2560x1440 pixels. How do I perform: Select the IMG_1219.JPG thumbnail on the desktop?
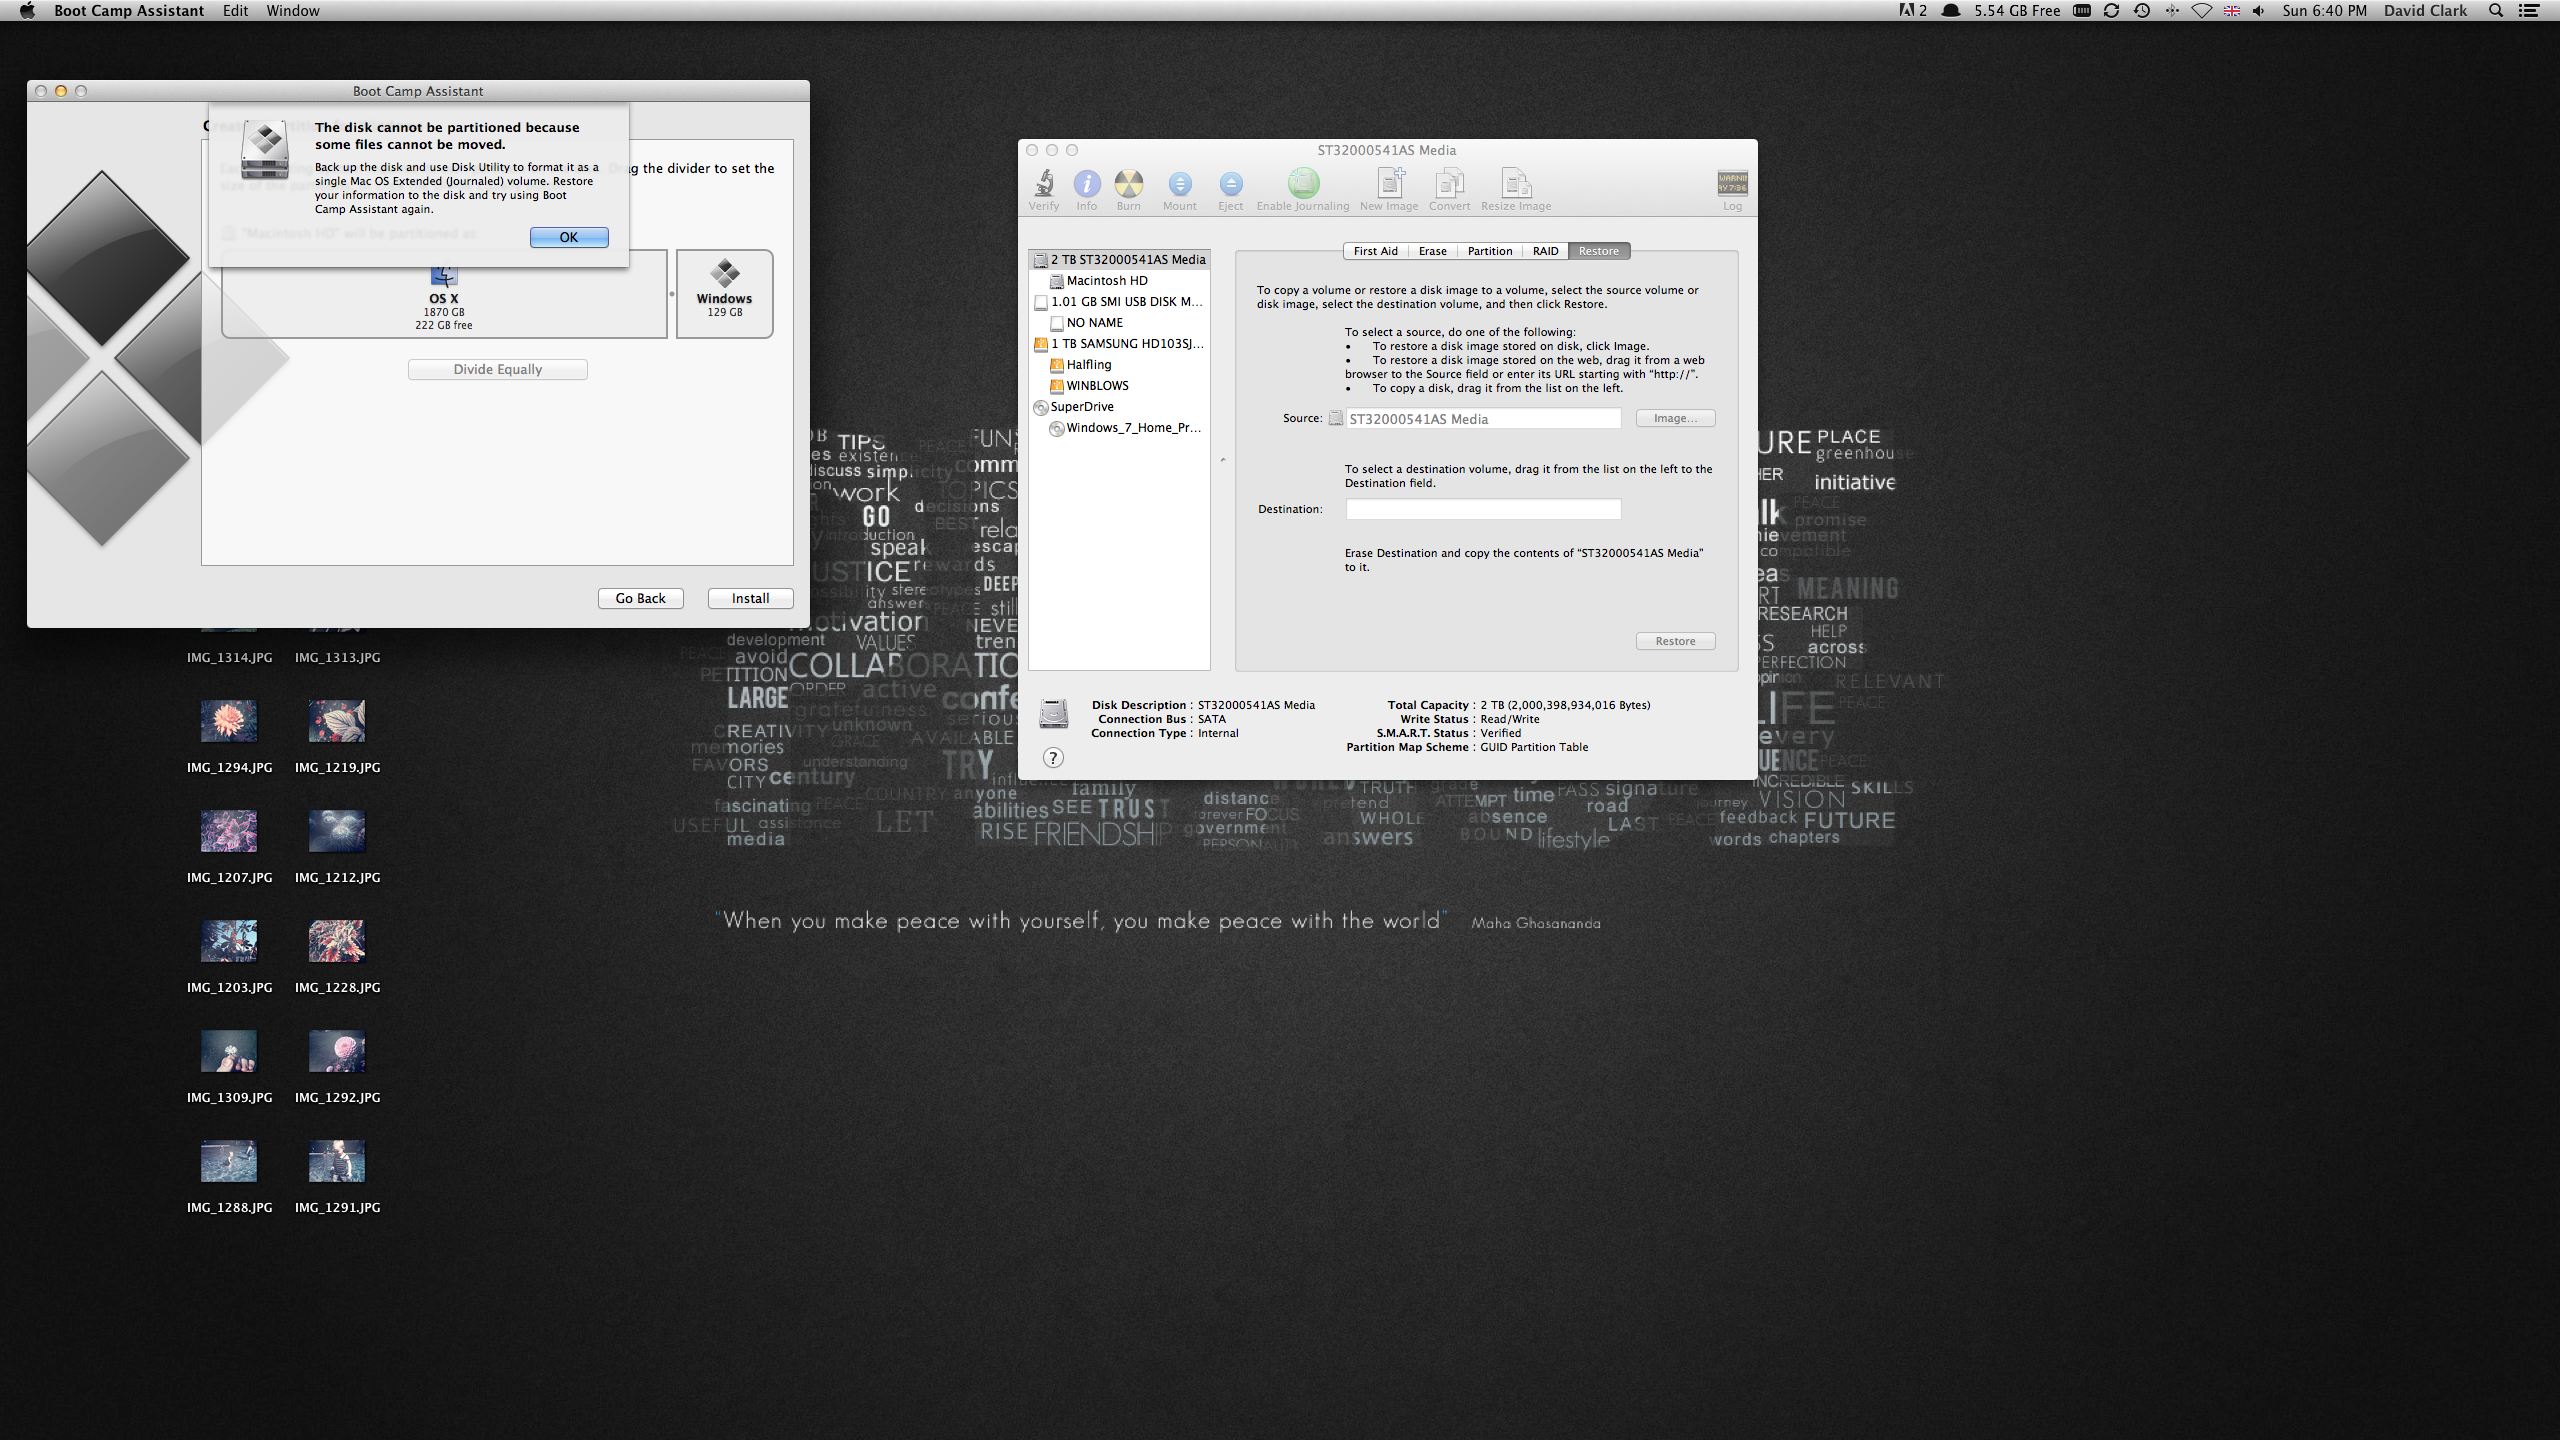pos(337,720)
